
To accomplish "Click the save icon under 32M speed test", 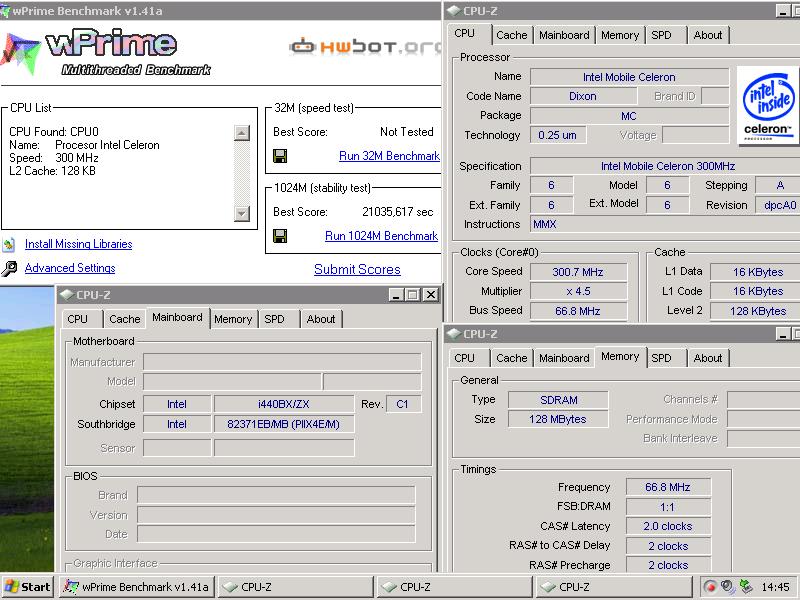I will [280, 156].
